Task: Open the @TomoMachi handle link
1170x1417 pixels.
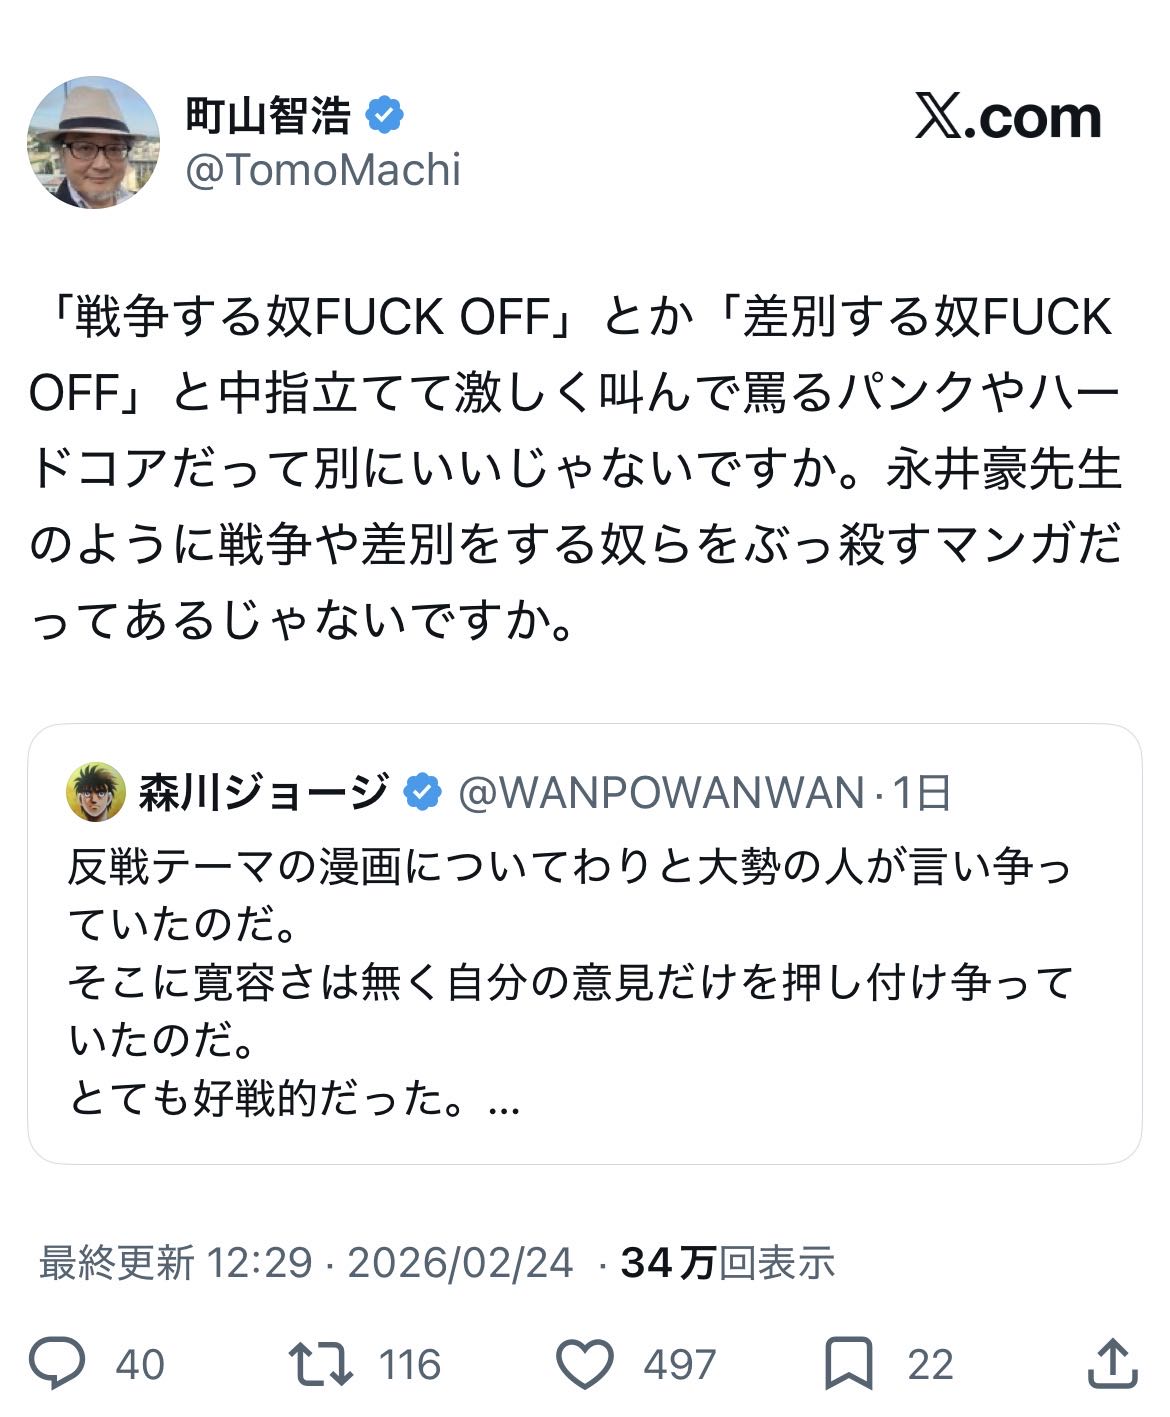Action: (323, 170)
